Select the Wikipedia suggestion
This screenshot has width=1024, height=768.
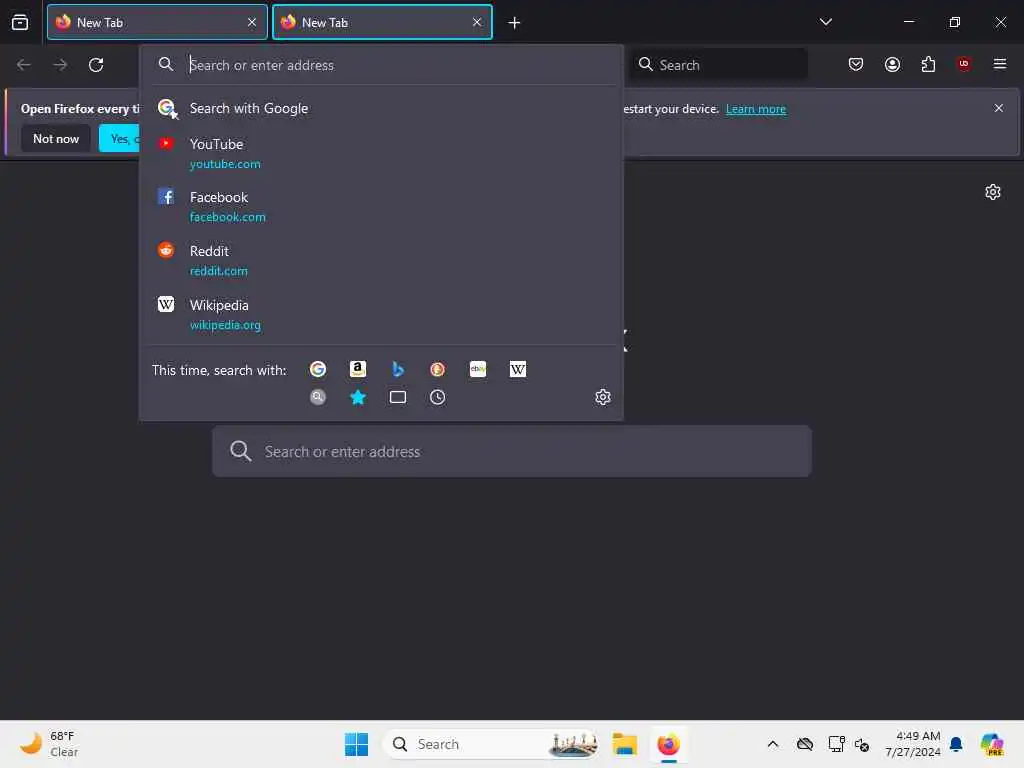click(x=381, y=315)
